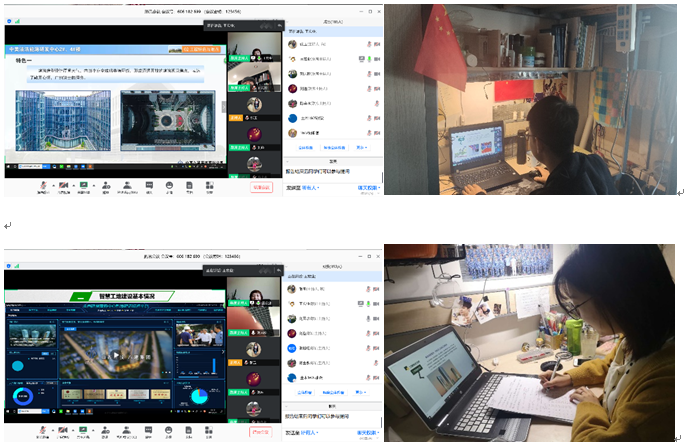Click the member list panel header in the top window
The width and height of the screenshot is (685, 446).
(334, 21)
